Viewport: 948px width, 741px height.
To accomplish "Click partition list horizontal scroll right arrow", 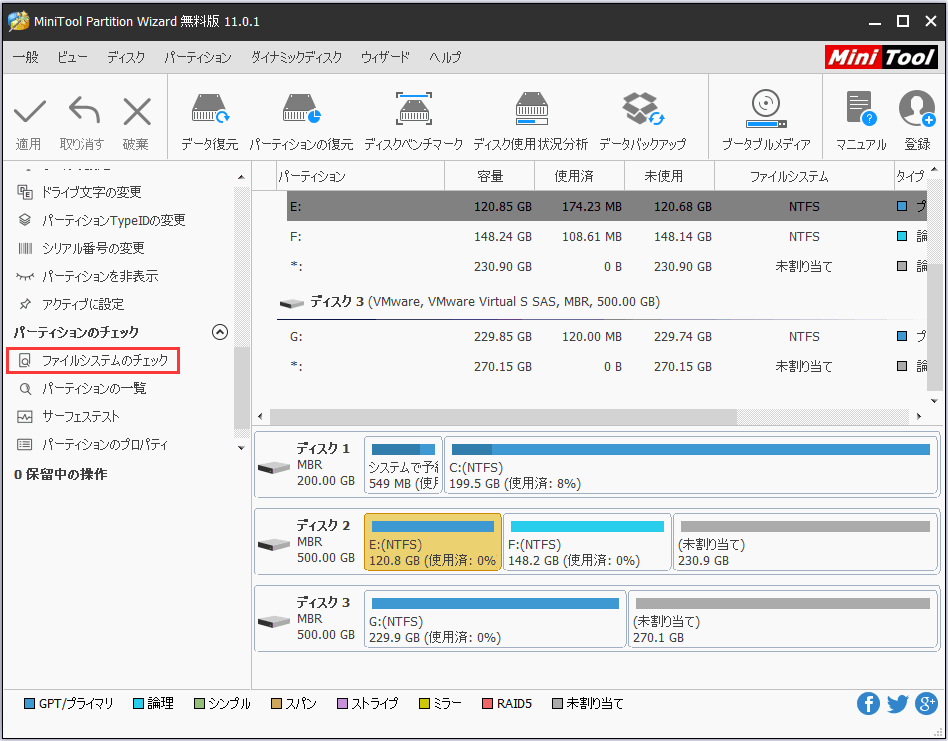I will coord(919,416).
